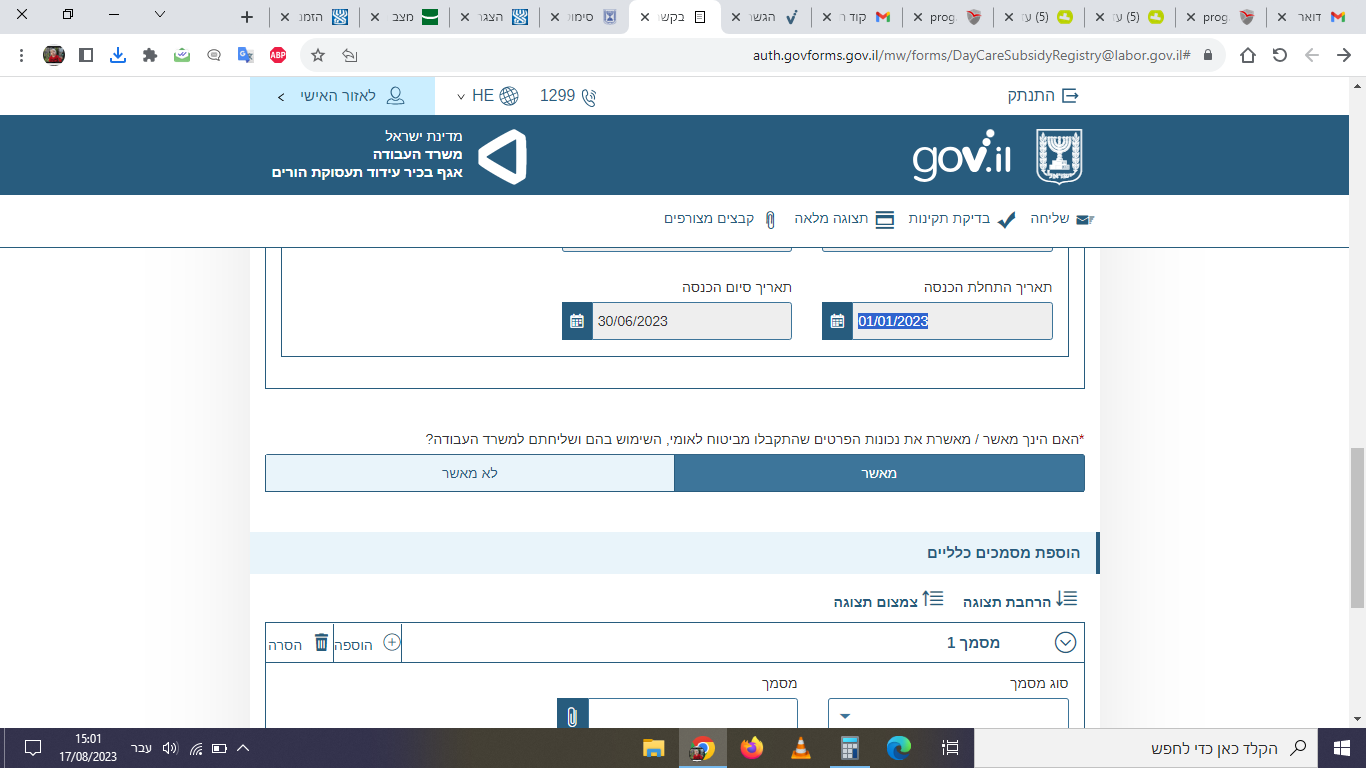Bookmark this page with star icon
Screen dimensions: 1366x768
[x=318, y=56]
